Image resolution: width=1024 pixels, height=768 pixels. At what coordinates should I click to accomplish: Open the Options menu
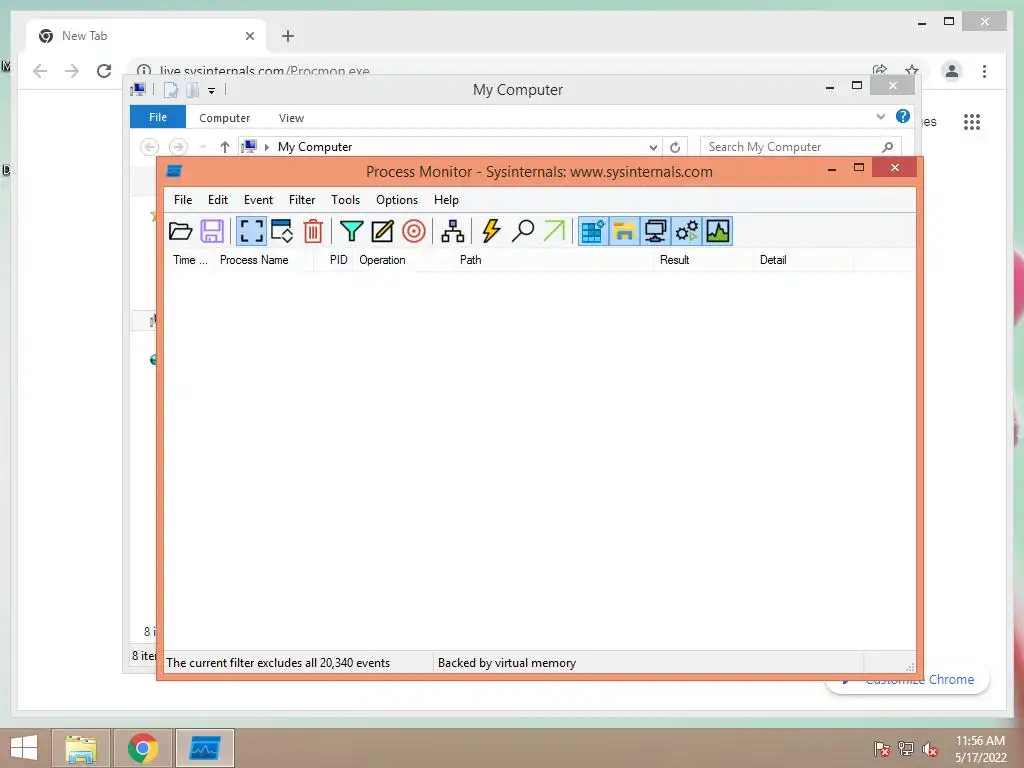pyautogui.click(x=397, y=200)
